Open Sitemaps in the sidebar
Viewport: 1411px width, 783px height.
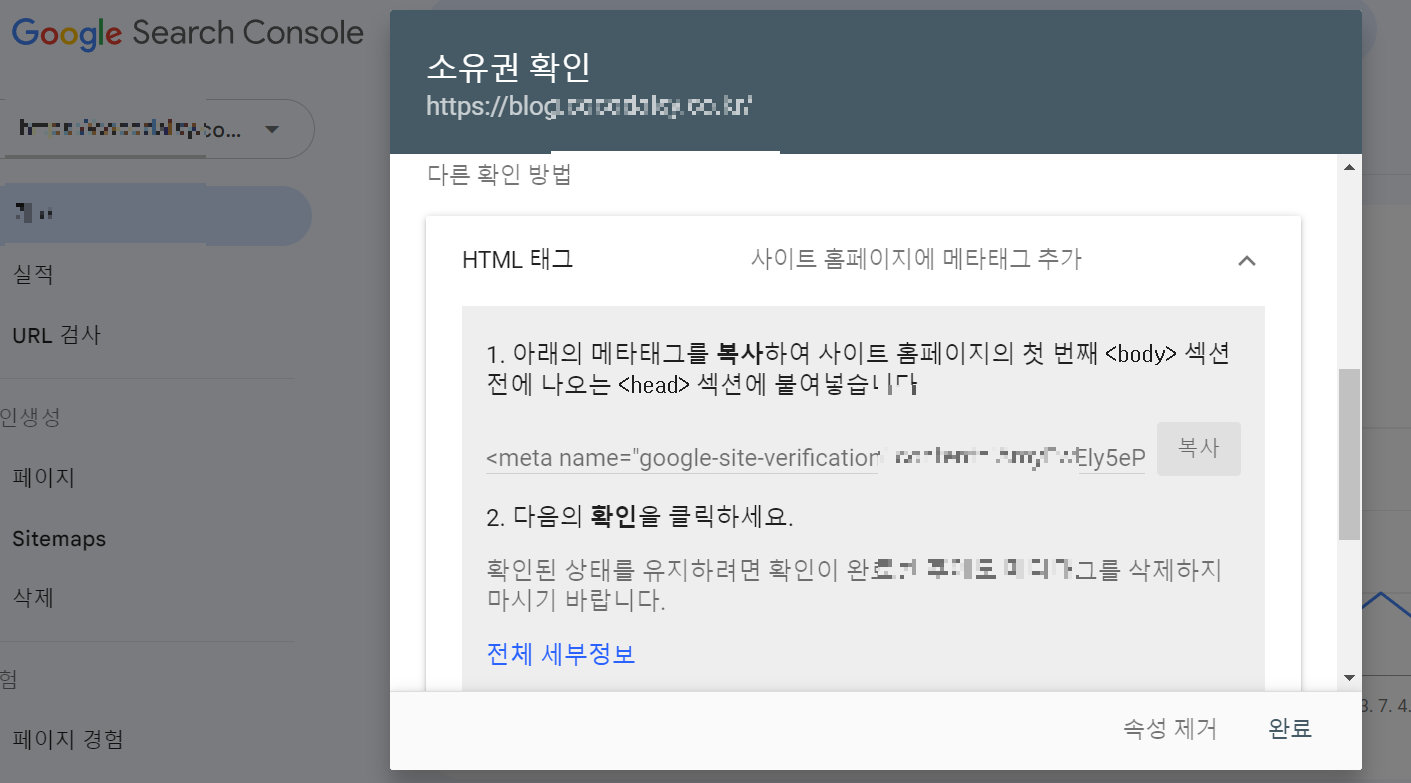point(59,538)
